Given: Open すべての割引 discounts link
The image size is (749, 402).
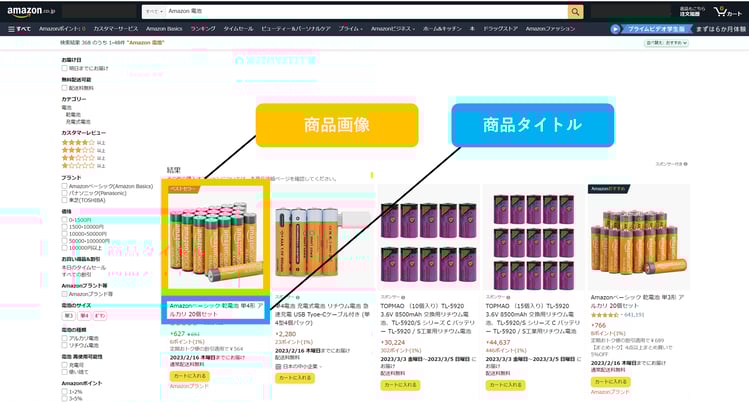Looking at the screenshot, I should point(76,275).
